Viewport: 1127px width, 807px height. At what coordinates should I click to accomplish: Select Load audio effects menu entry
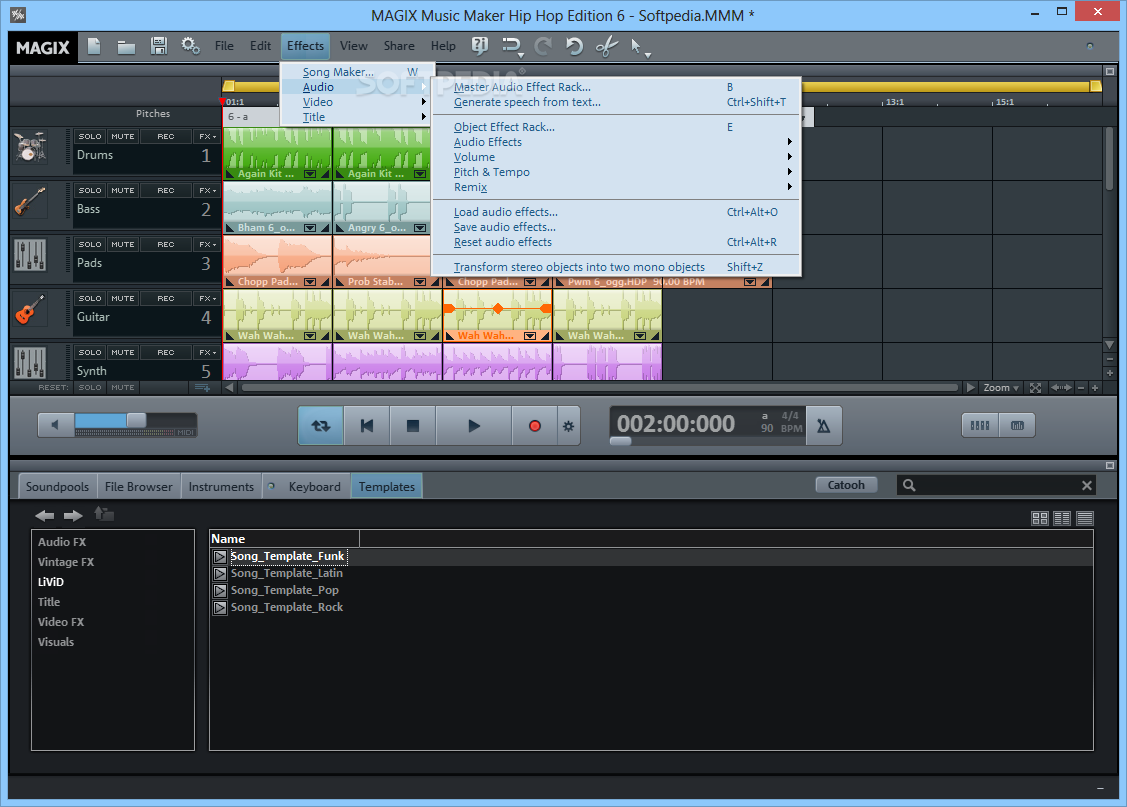click(617, 212)
